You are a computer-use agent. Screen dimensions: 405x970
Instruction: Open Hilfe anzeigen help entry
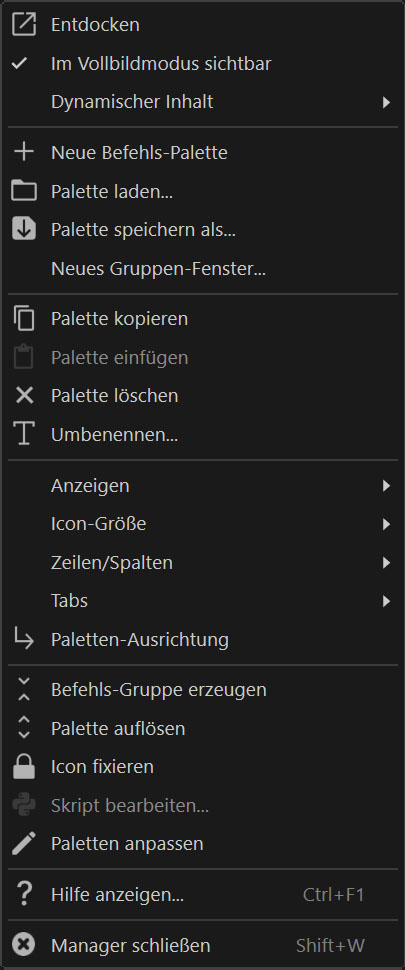(202, 895)
